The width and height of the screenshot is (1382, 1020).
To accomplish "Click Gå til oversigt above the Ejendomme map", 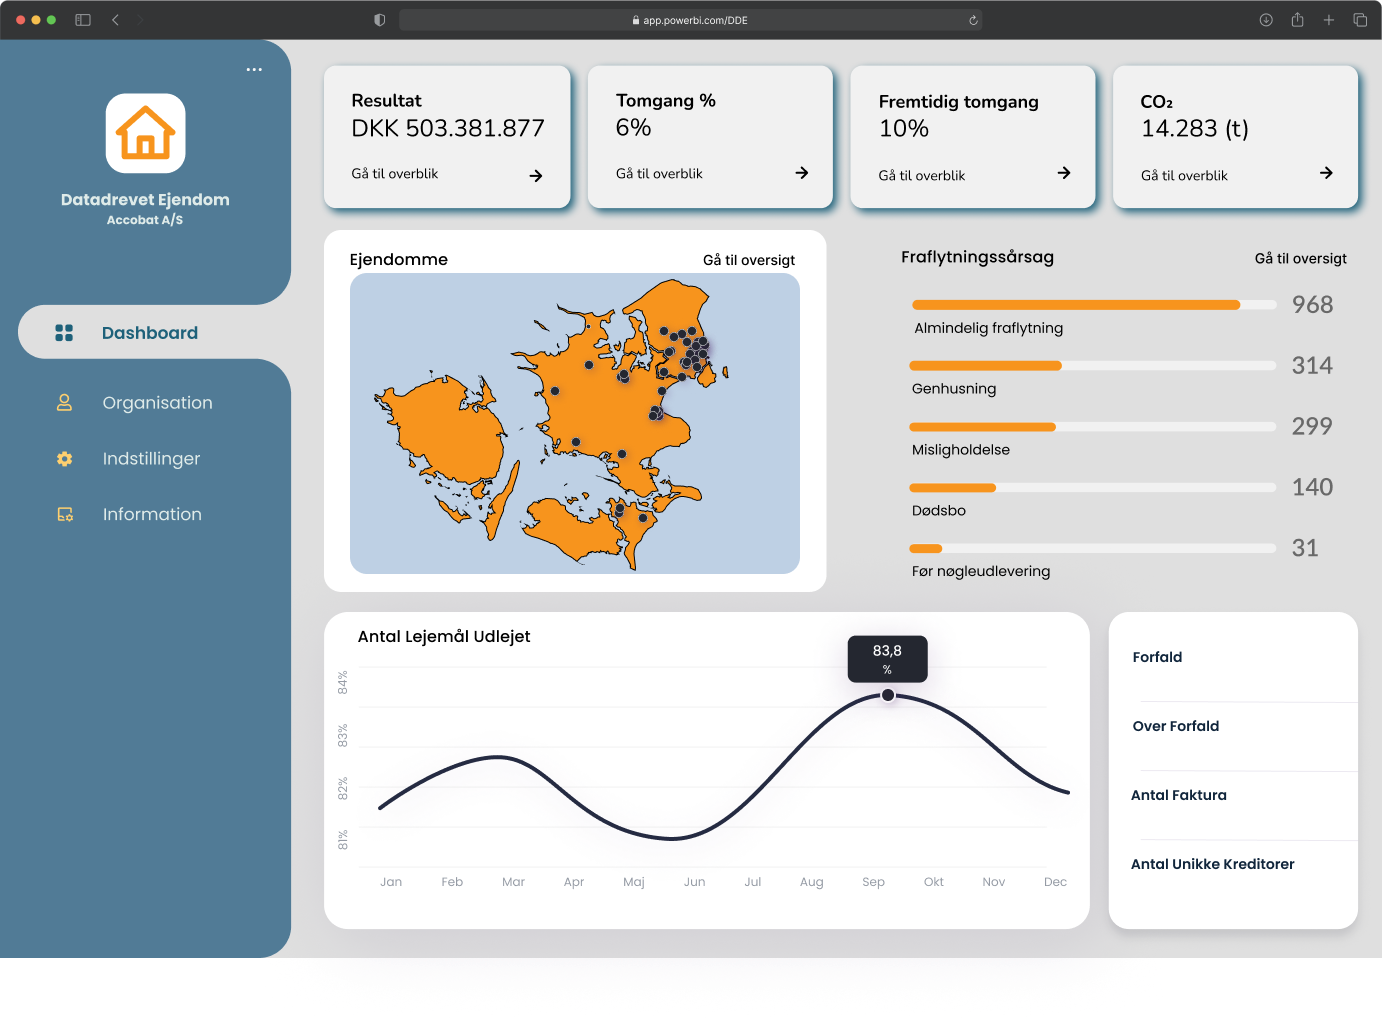I will tap(749, 260).
